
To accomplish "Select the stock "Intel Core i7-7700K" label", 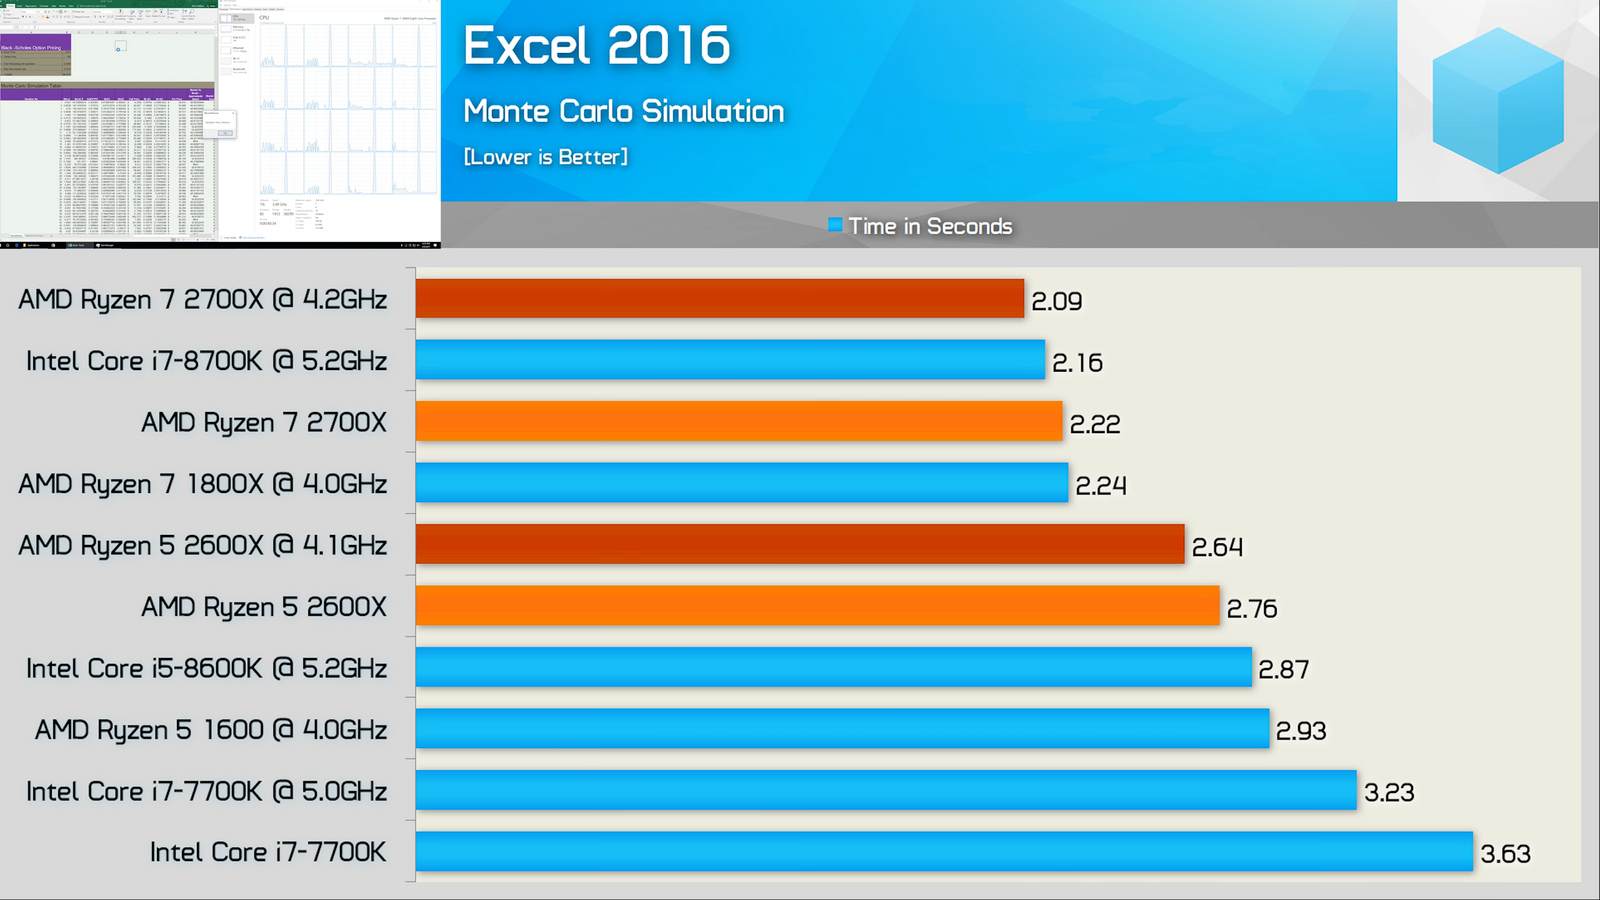I will 268,852.
